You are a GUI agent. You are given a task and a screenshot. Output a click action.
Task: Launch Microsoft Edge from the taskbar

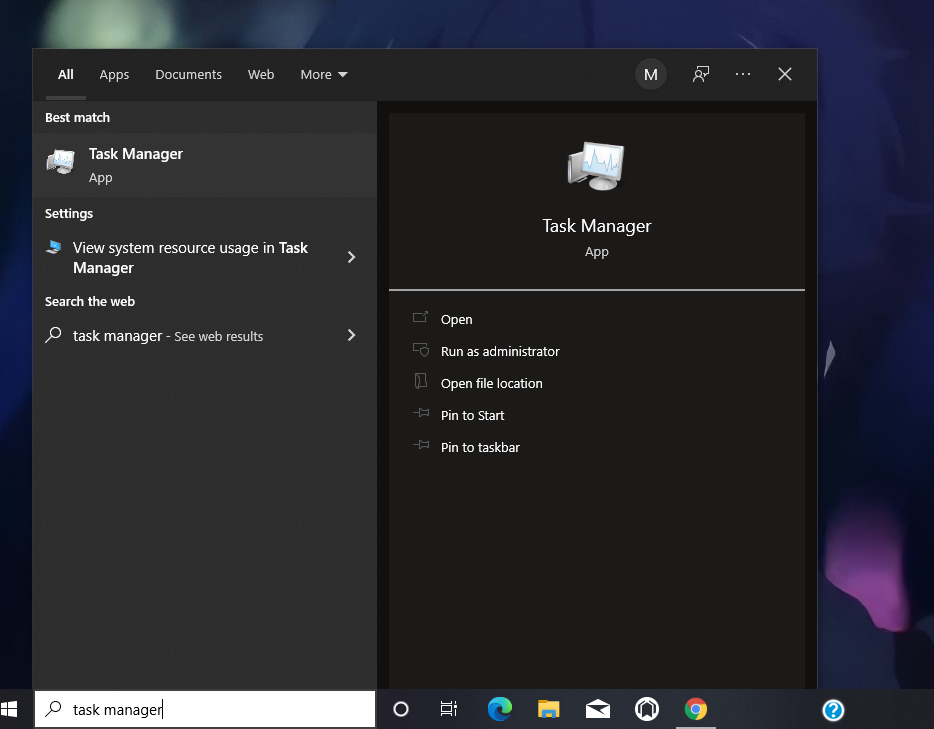click(x=499, y=709)
